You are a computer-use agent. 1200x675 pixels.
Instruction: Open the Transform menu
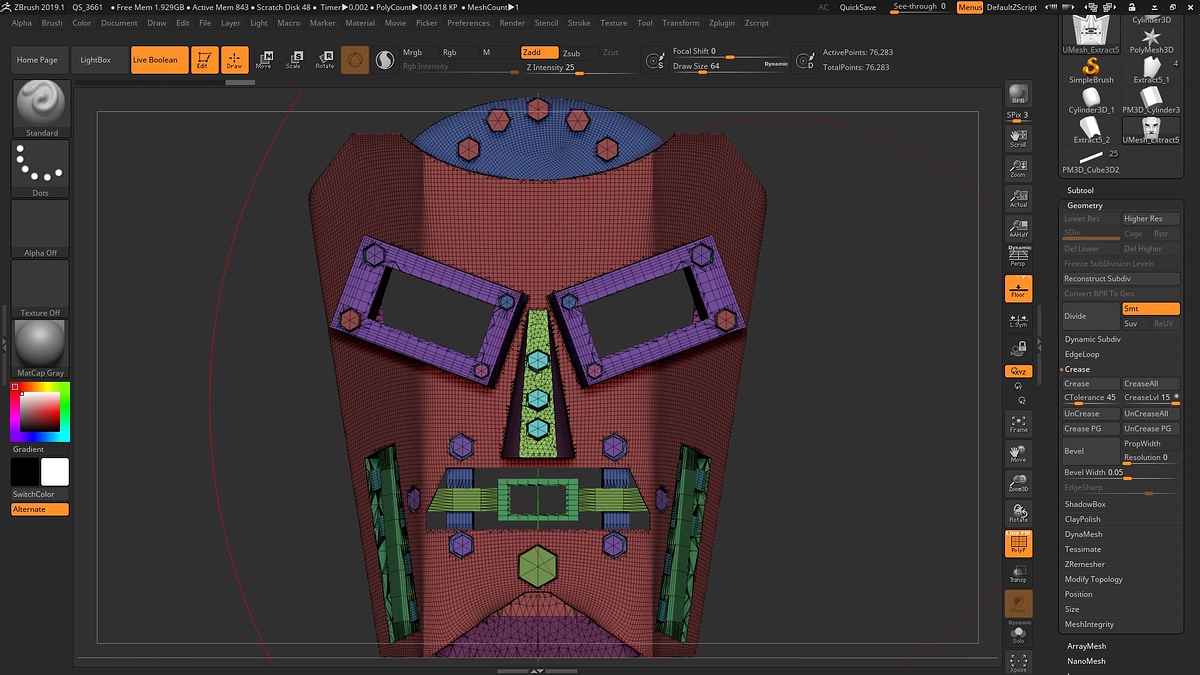tap(681, 23)
